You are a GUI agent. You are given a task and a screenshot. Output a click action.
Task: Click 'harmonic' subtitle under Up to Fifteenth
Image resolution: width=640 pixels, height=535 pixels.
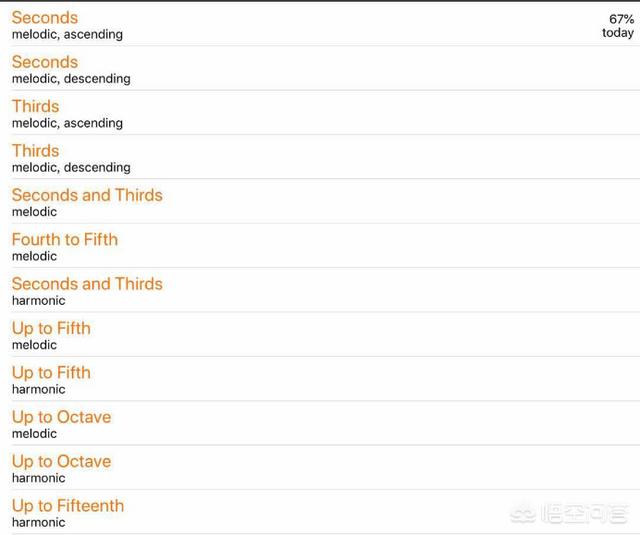tap(38, 523)
